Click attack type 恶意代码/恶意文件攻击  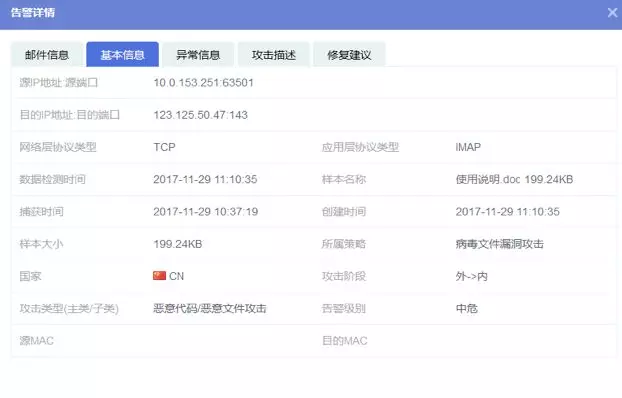click(x=210, y=308)
